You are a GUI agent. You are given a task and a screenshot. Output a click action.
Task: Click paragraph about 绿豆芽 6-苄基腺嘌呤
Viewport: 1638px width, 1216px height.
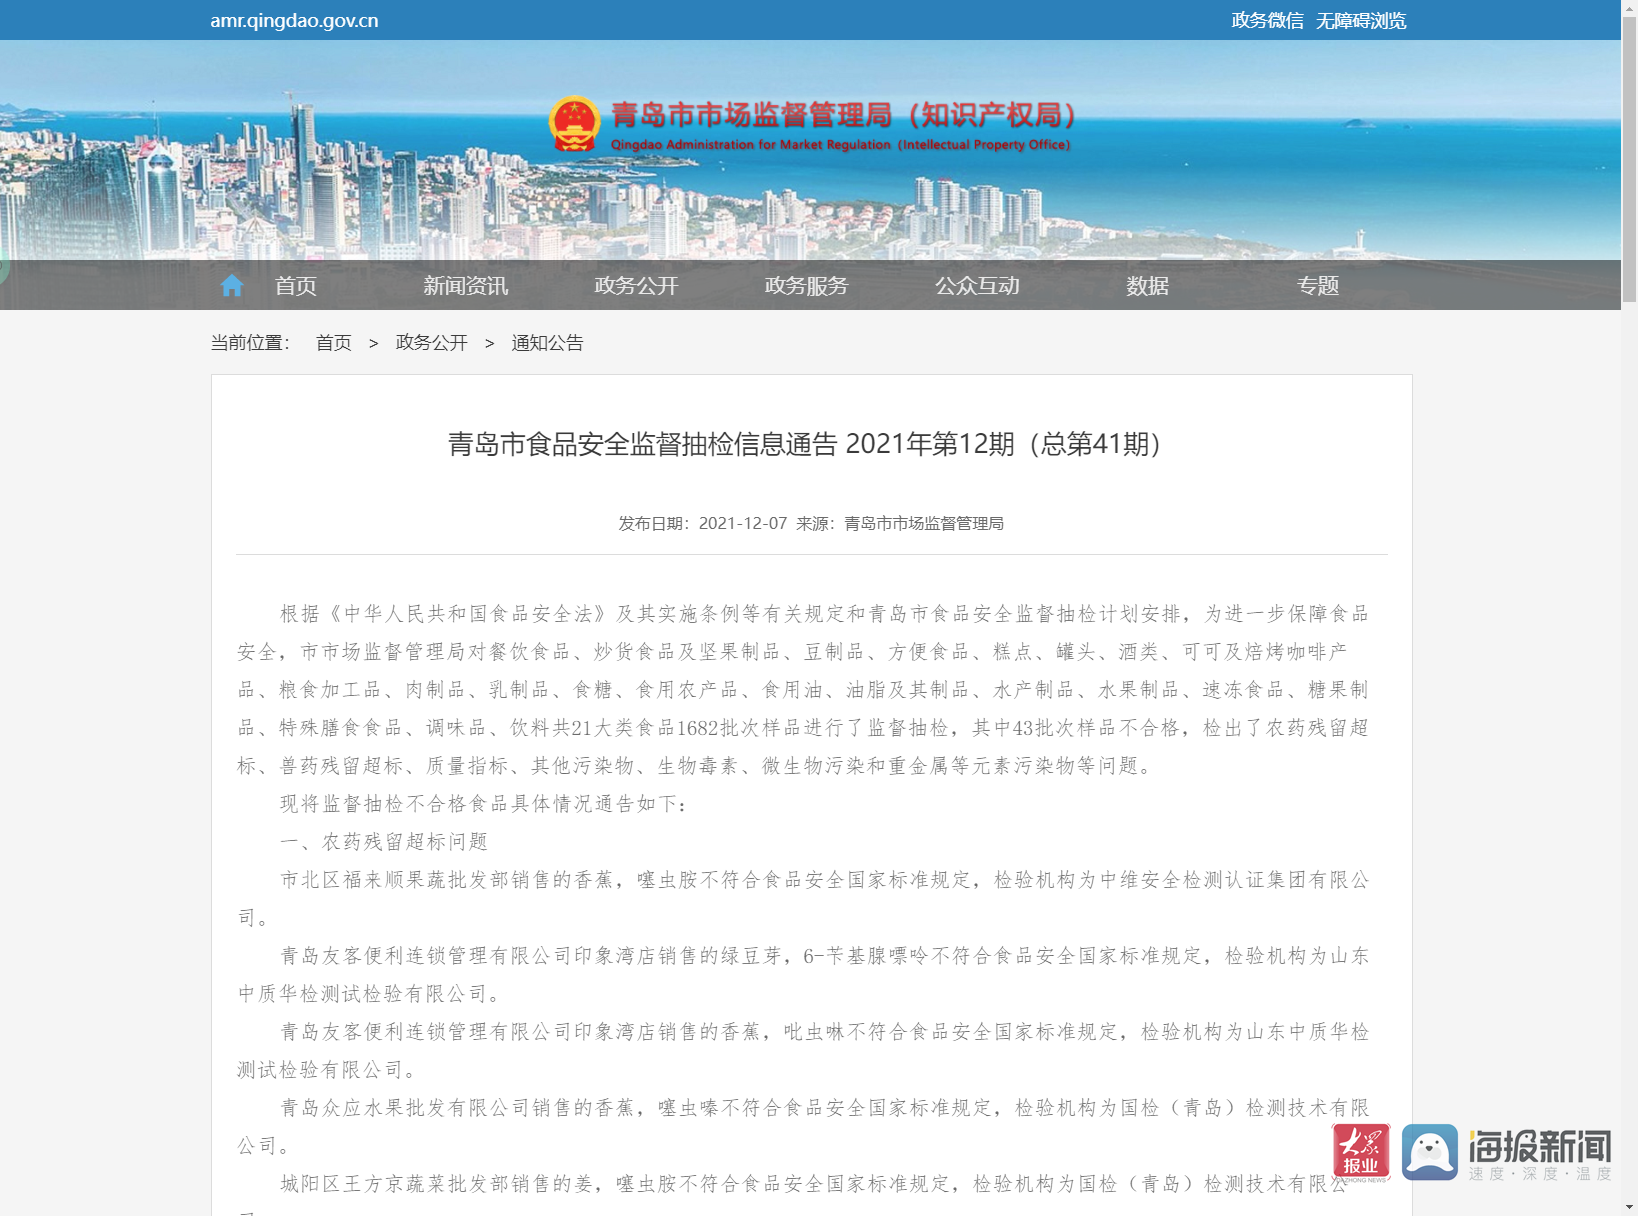[803, 975]
